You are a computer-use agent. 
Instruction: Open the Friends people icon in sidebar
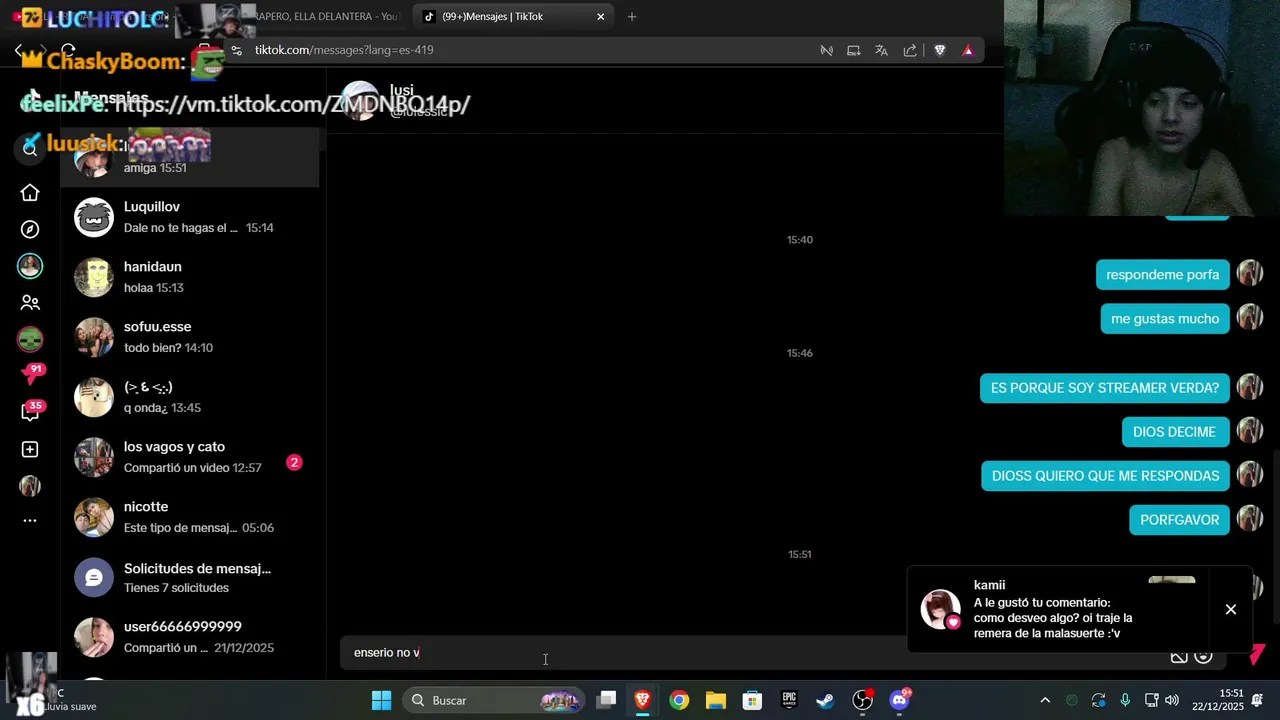[x=30, y=302]
